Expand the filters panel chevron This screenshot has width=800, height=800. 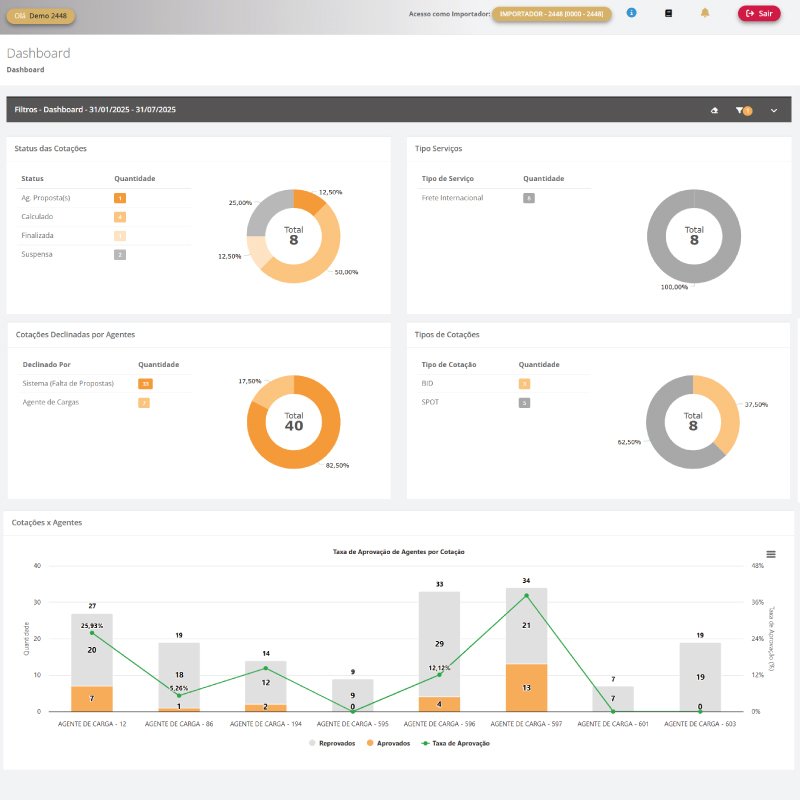(x=774, y=110)
